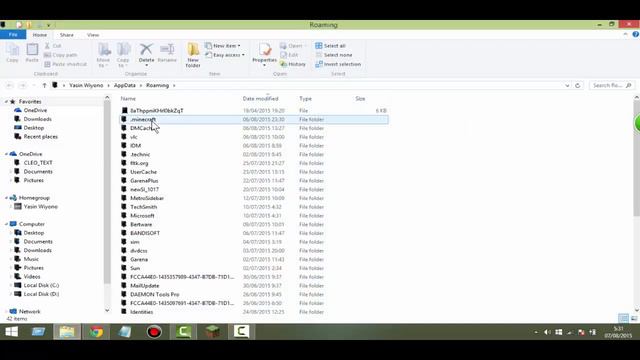640x360 pixels.
Task: Open the Windows Start button
Action: (11, 331)
